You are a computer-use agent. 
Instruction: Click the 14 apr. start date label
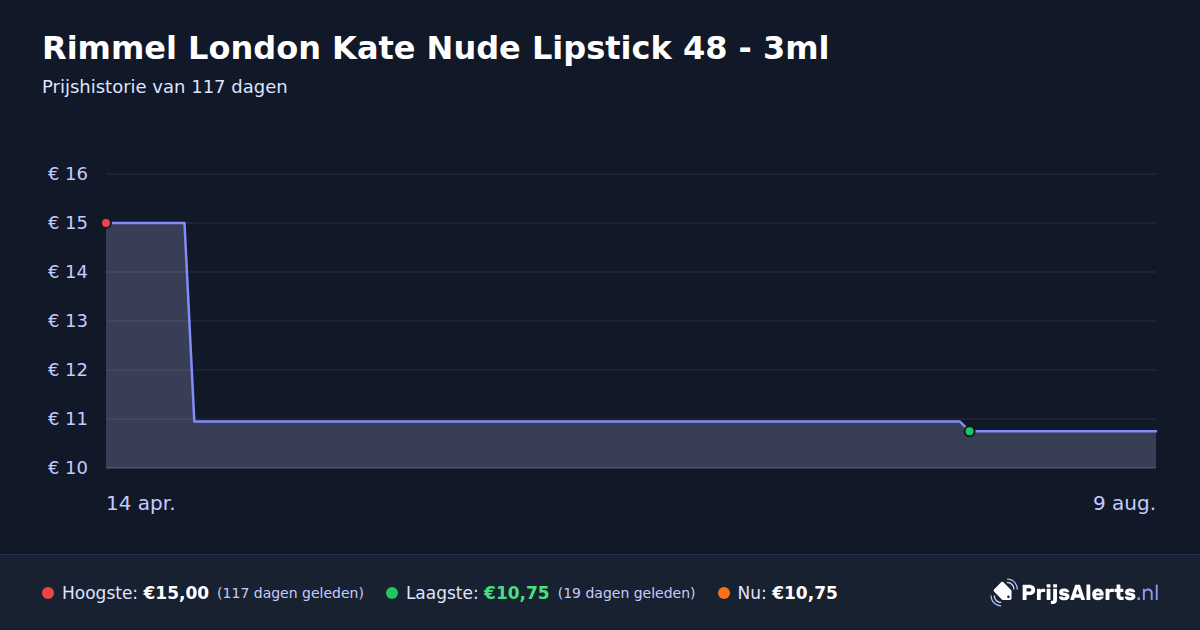pos(141,504)
